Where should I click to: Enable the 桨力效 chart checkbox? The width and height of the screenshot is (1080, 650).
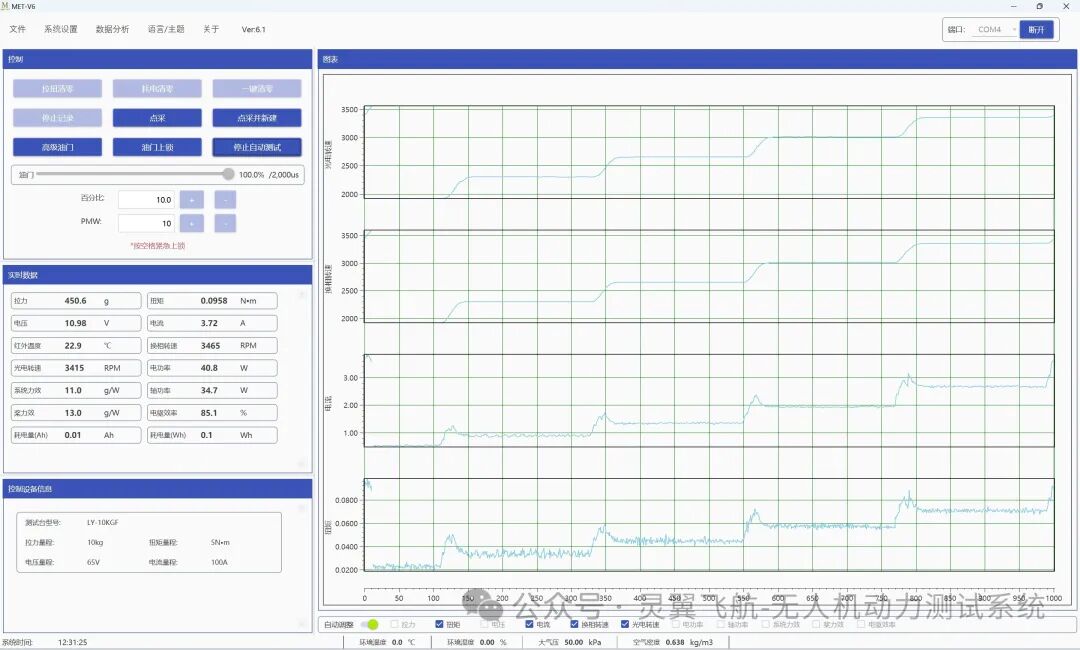click(x=816, y=625)
